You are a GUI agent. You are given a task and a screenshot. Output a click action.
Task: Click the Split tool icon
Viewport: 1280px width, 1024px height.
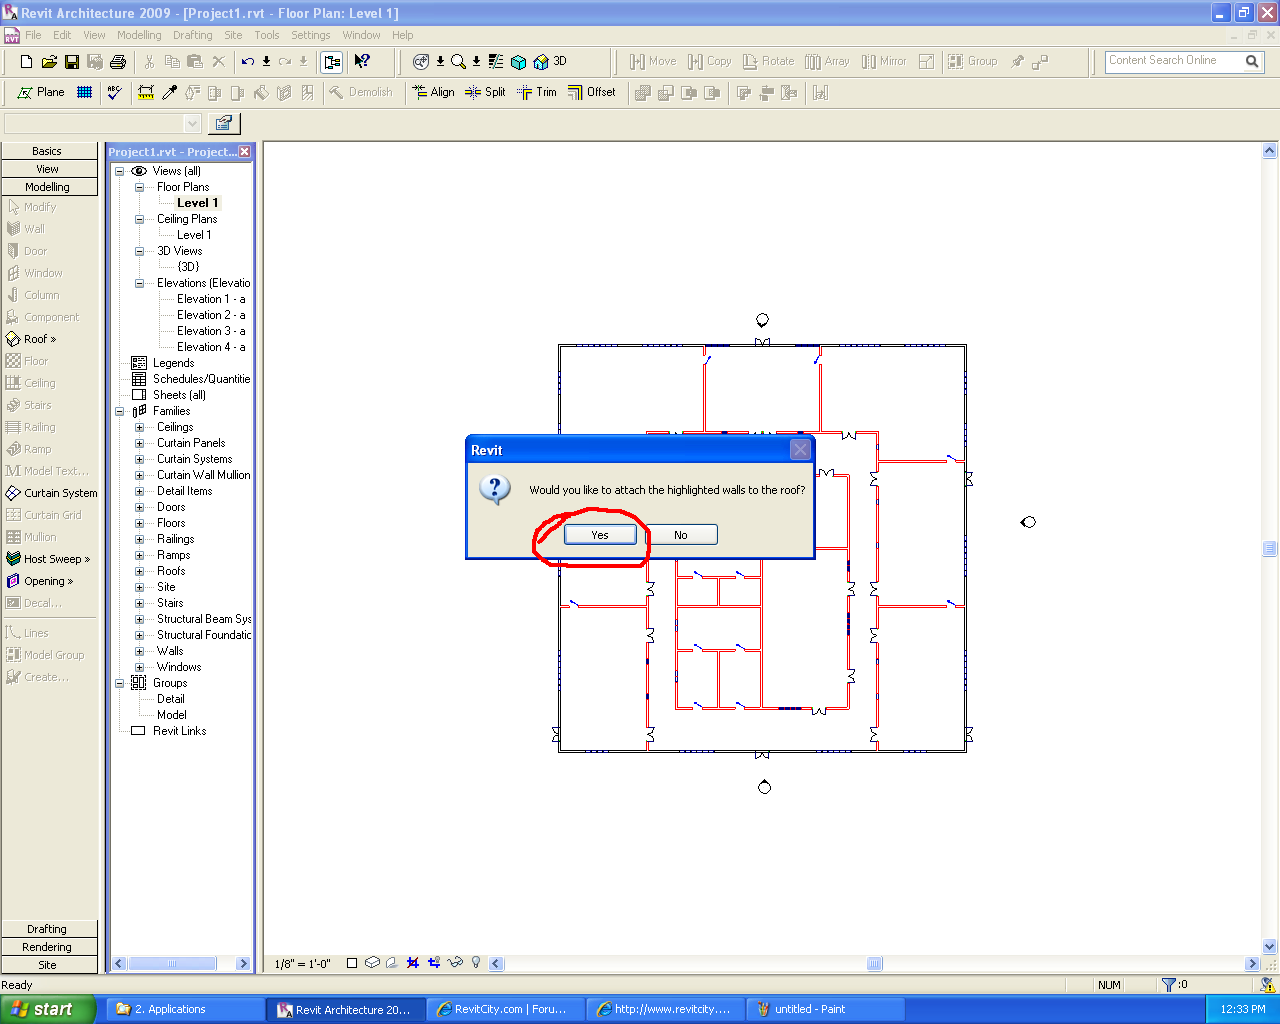485,92
